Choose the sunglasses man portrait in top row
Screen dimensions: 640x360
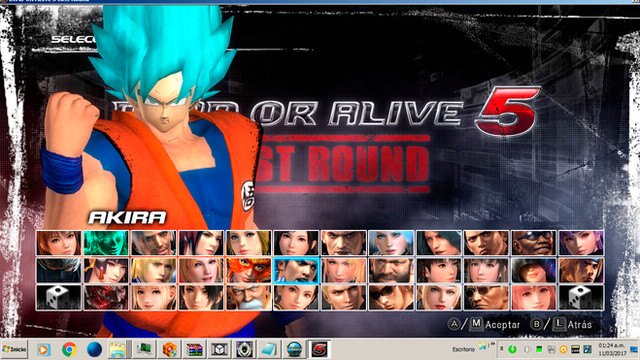533,243
